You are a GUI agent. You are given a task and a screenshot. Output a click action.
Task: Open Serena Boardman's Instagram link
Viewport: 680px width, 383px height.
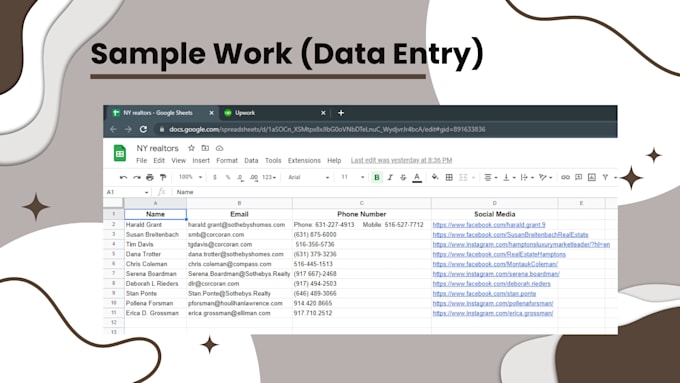click(x=496, y=274)
